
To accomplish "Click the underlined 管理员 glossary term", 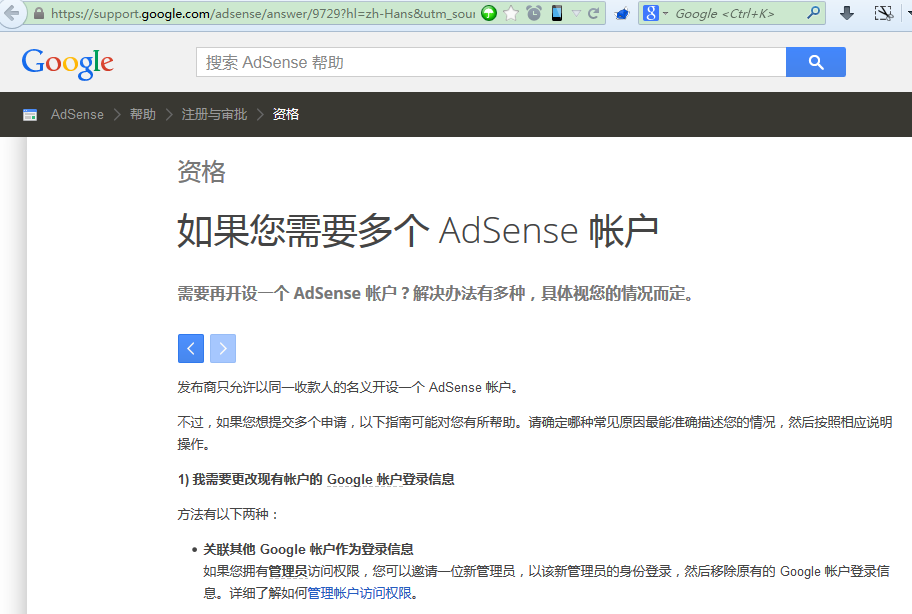I will 287,572.
